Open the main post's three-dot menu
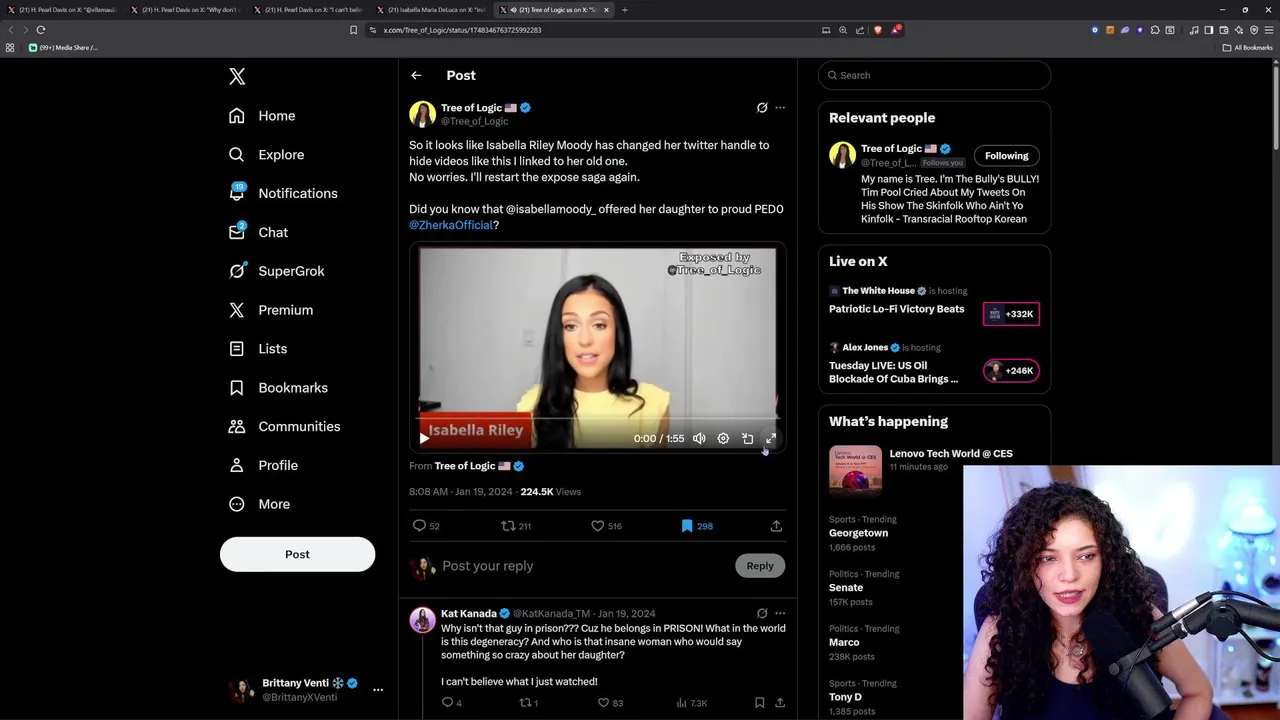Screen dimensions: 1280x720 780,108
